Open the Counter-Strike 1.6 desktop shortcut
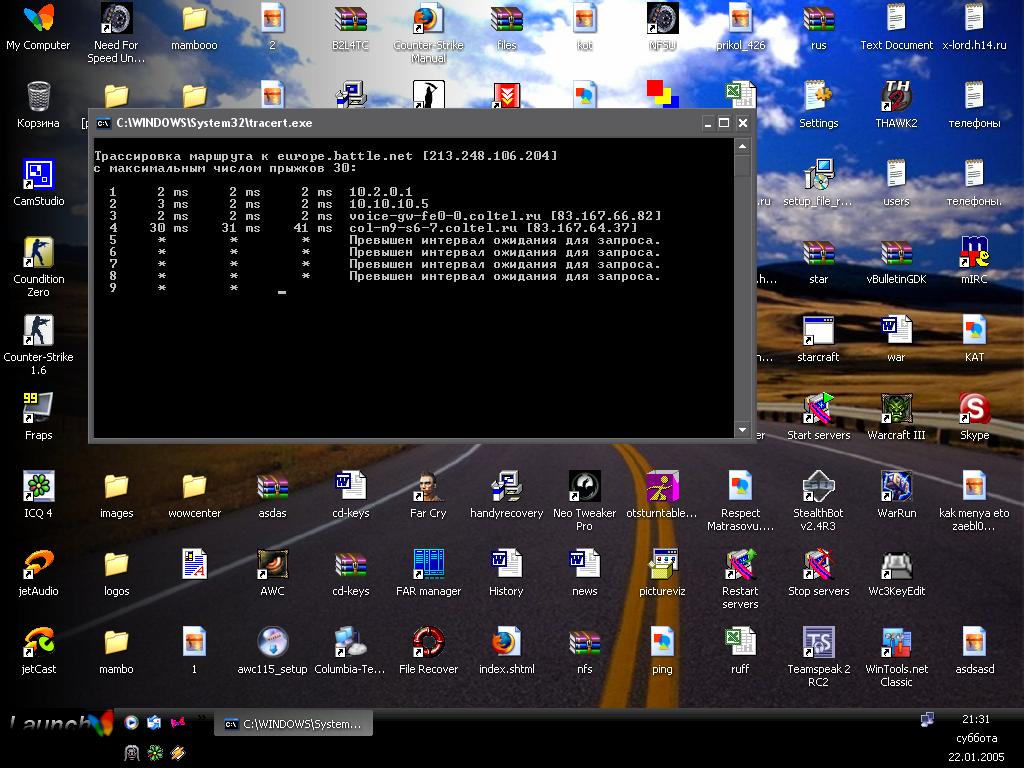Viewport: 1024px width, 768px height. (38, 331)
